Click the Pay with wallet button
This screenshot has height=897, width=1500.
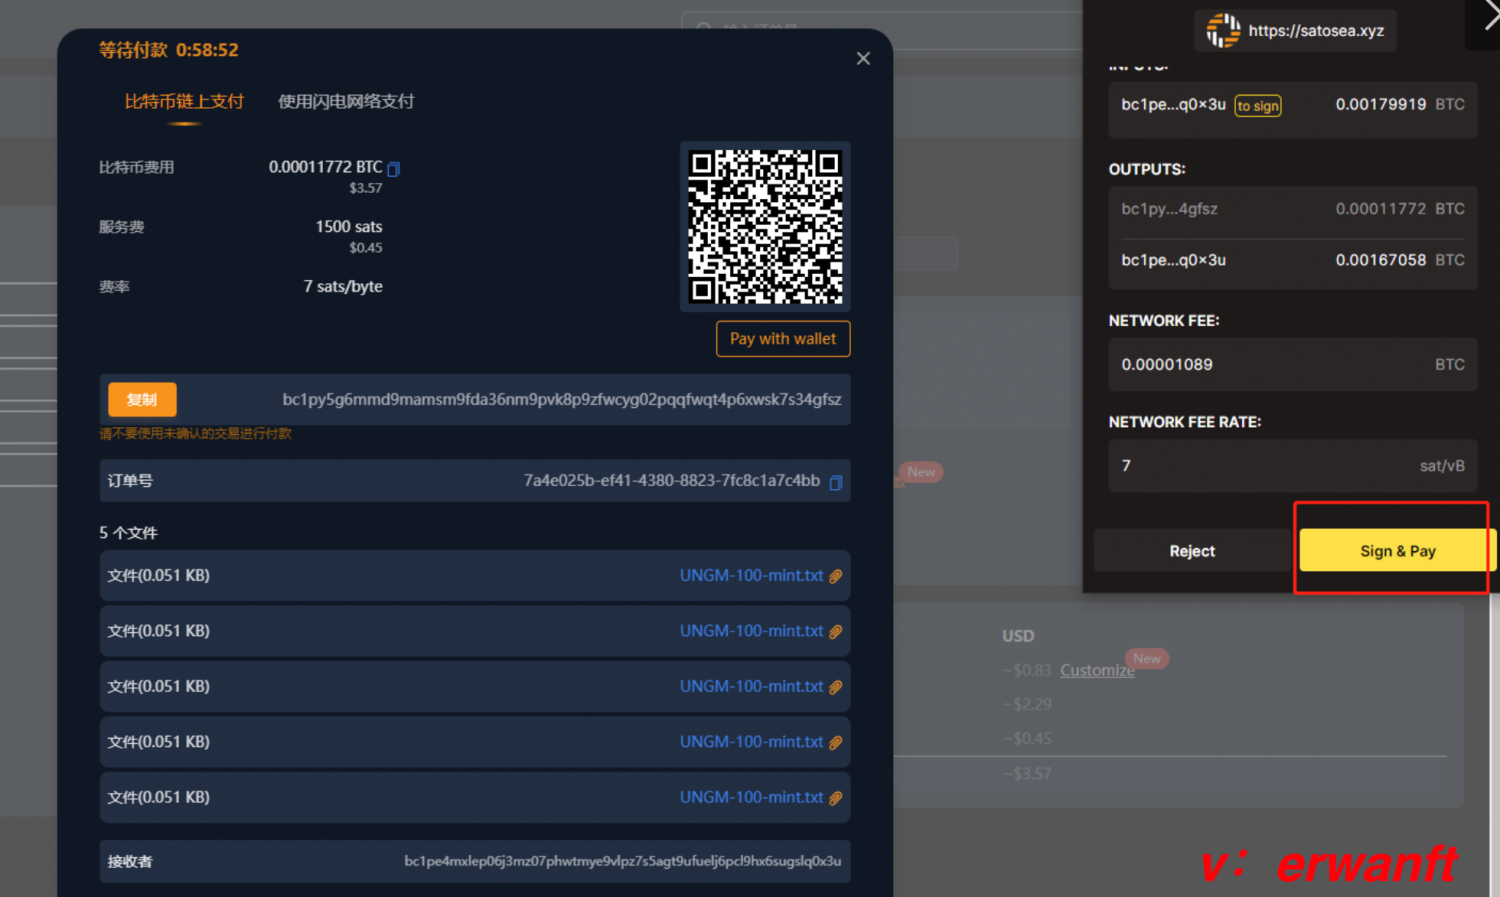pos(783,339)
